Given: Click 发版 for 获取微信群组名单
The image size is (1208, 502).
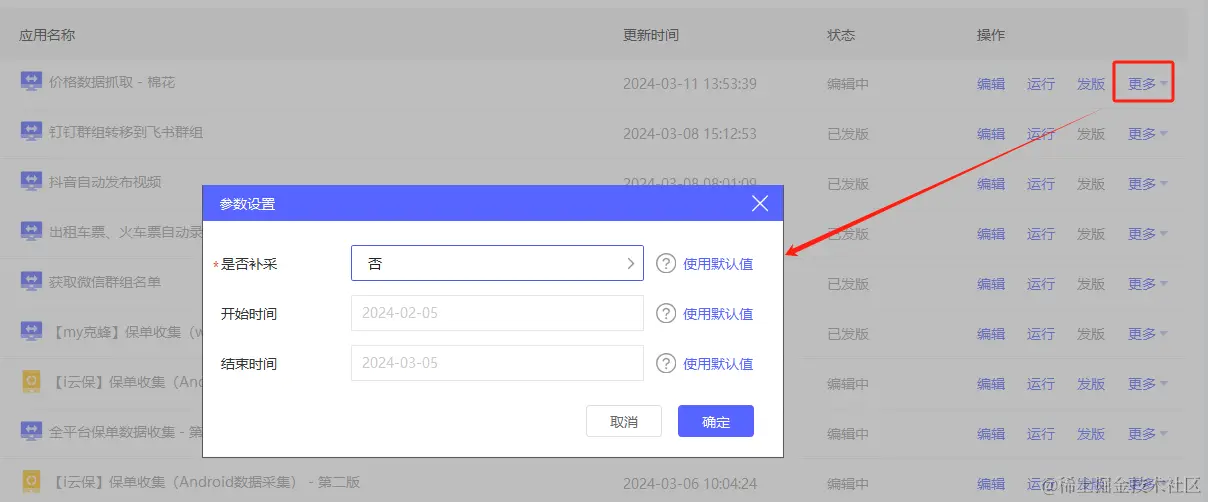Looking at the screenshot, I should [1091, 284].
